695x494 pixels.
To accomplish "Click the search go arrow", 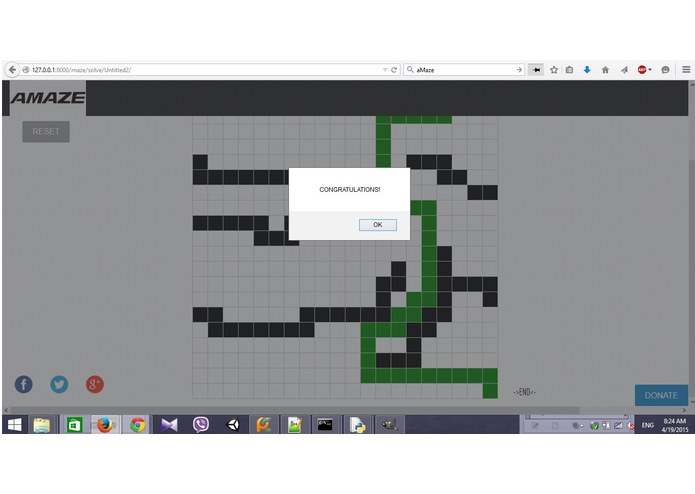I will coord(519,70).
